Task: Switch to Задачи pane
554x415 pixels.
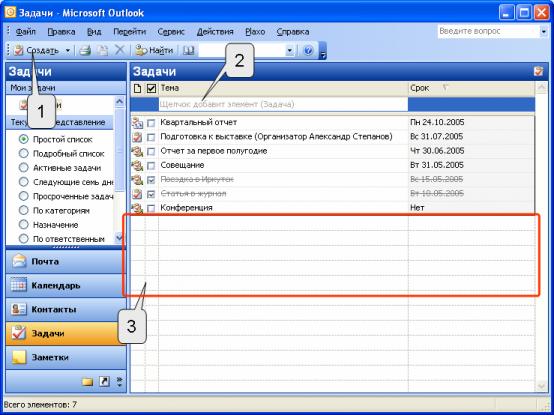Action: 66,333
